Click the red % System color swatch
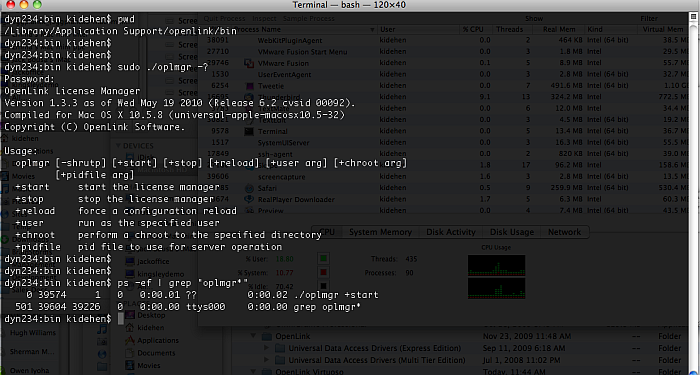The image size is (700, 375). click(x=323, y=272)
